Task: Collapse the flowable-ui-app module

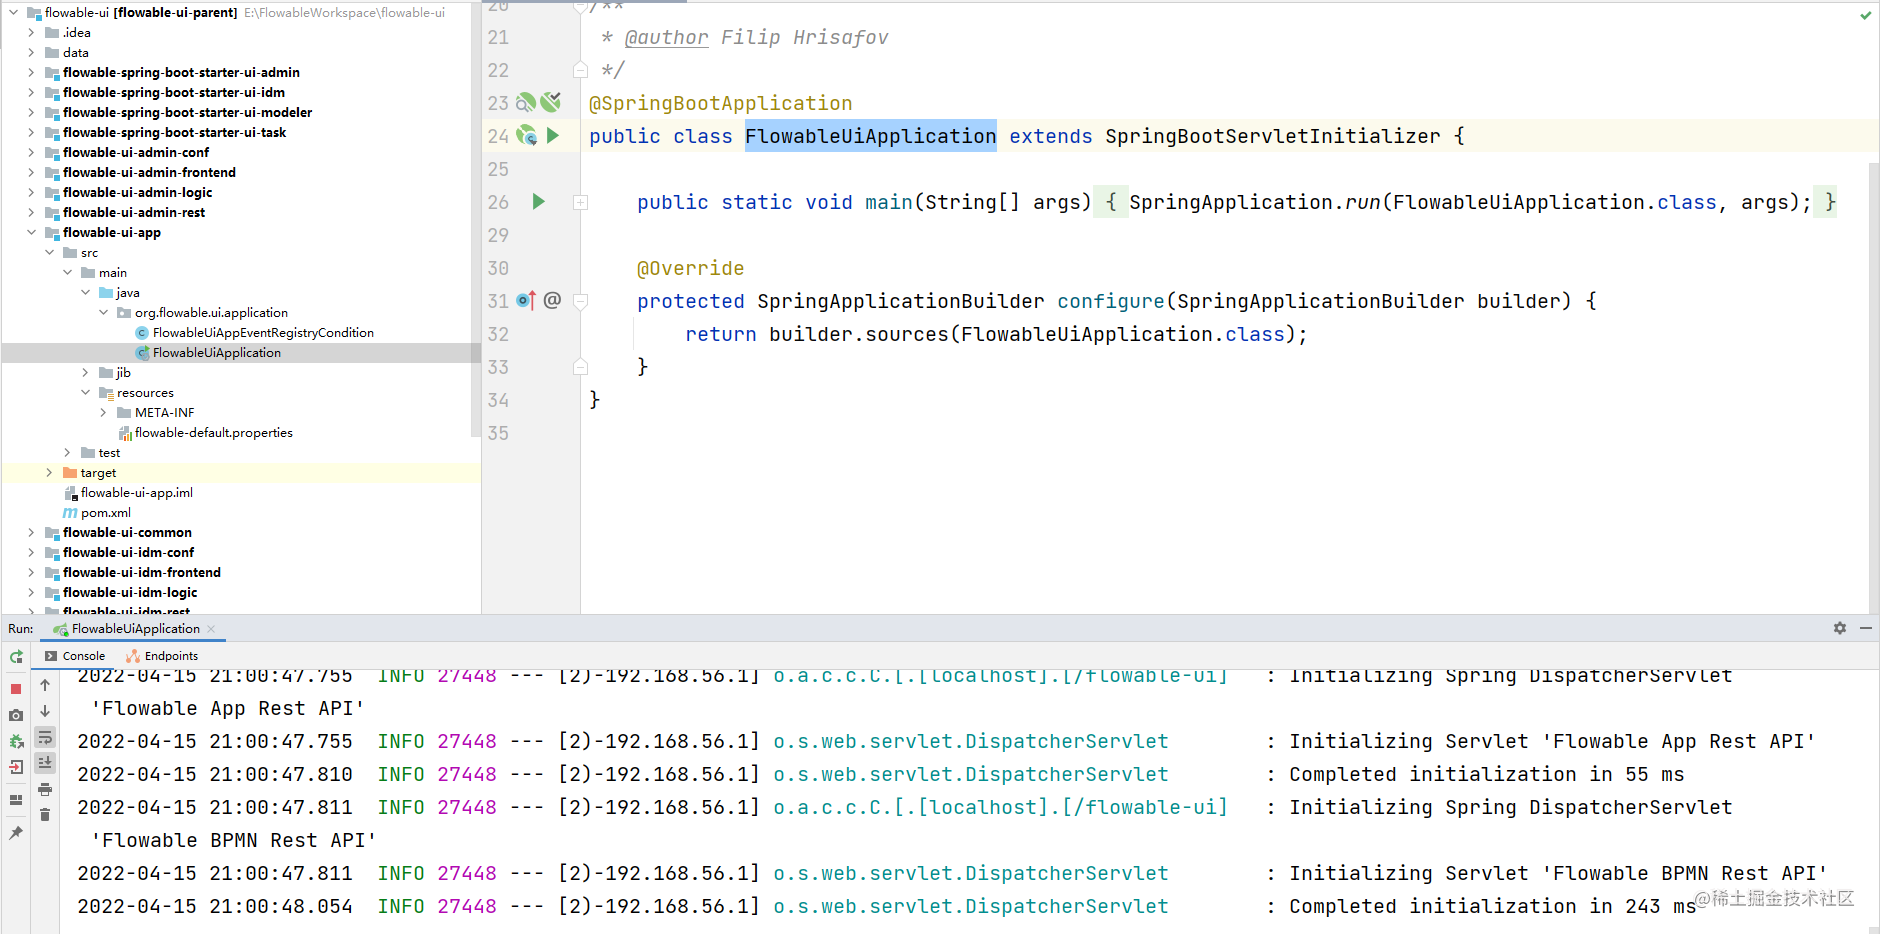Action: point(31,233)
